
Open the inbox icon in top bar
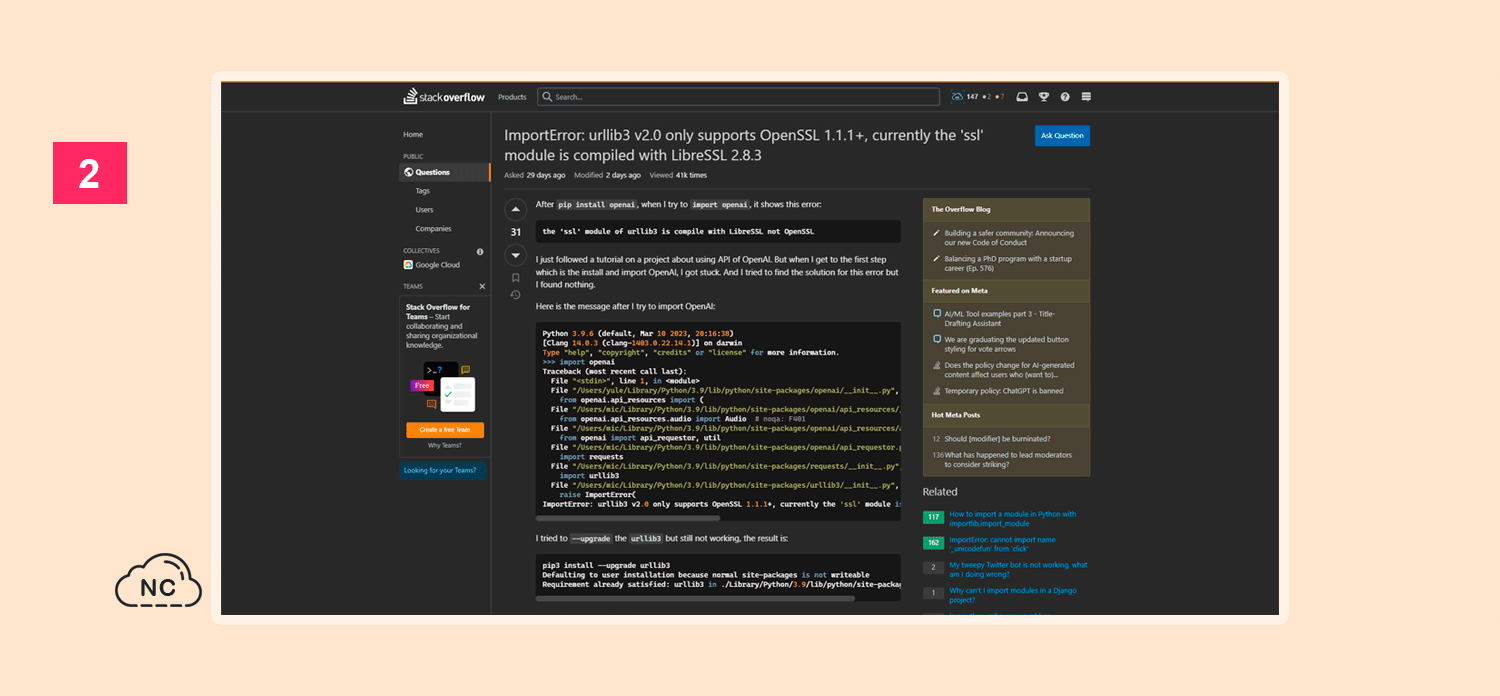click(1022, 97)
